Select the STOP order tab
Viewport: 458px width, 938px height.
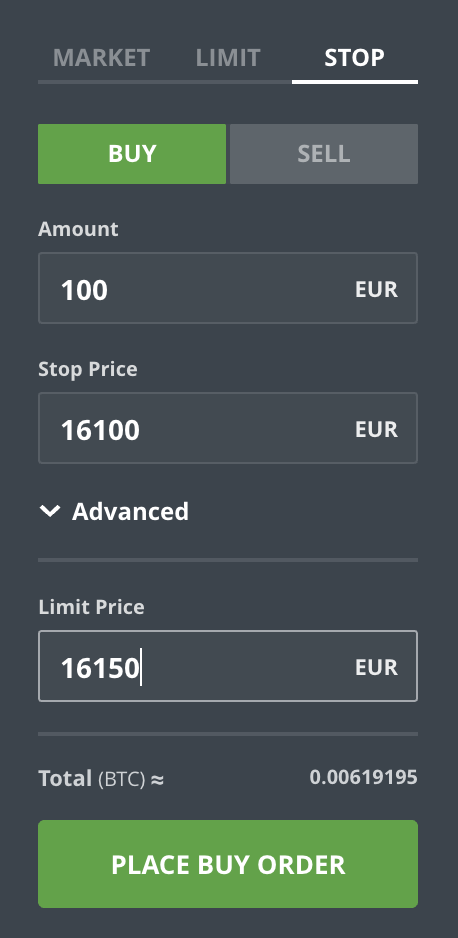[355, 58]
